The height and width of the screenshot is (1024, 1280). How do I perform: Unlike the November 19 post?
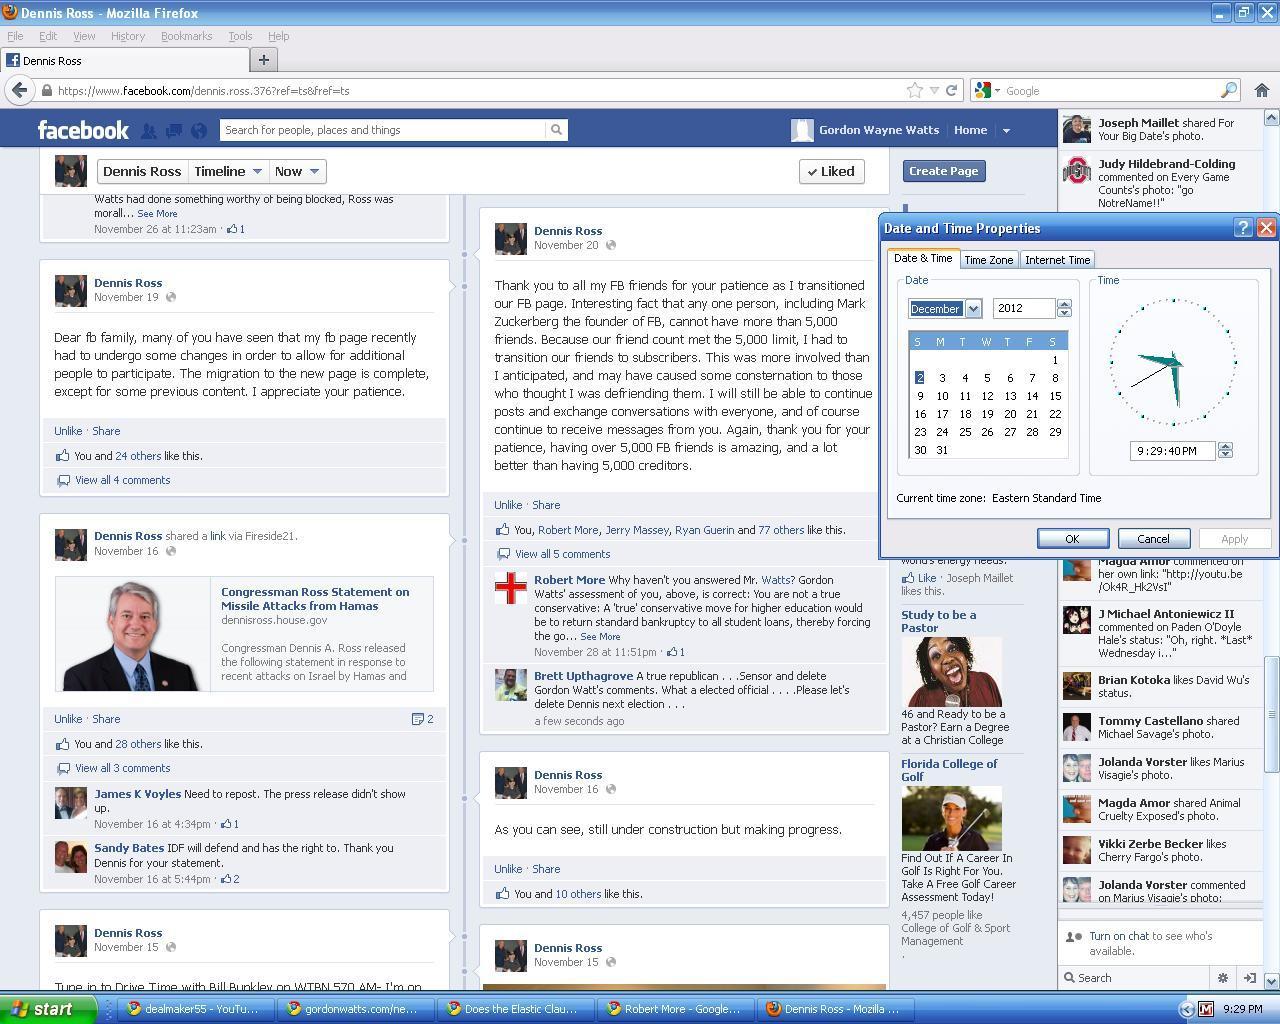(x=68, y=431)
